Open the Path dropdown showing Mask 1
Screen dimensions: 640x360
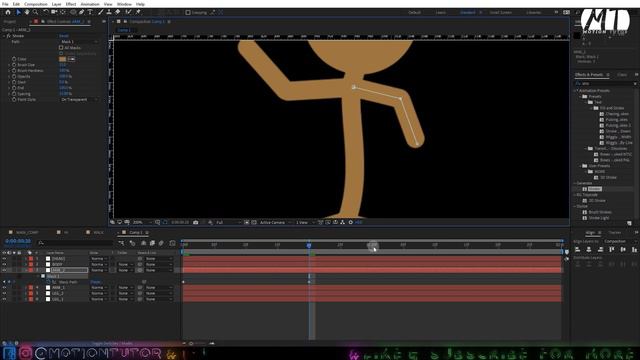pyautogui.click(x=79, y=42)
